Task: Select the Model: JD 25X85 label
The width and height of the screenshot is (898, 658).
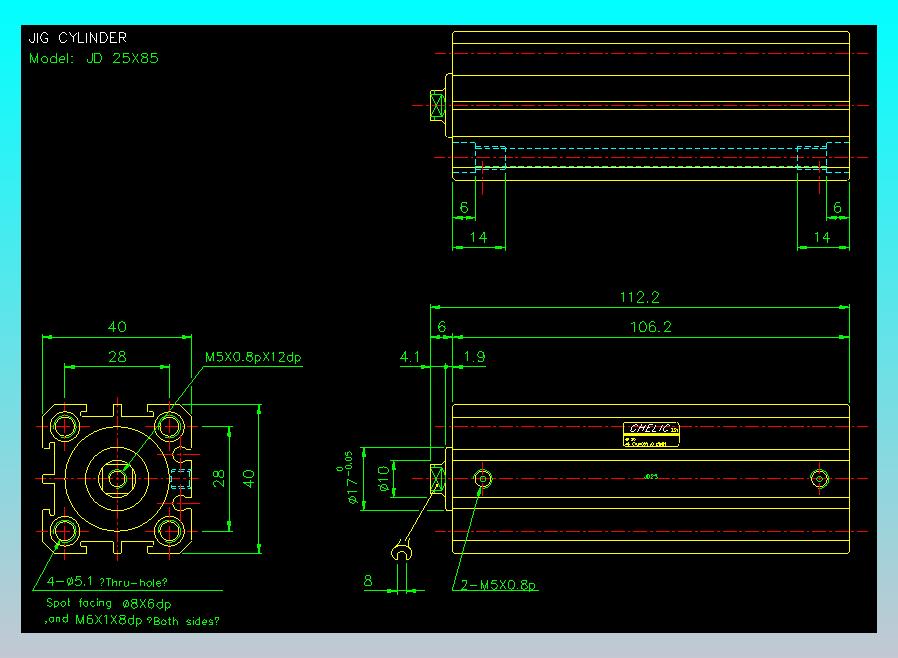Action: [x=93, y=58]
